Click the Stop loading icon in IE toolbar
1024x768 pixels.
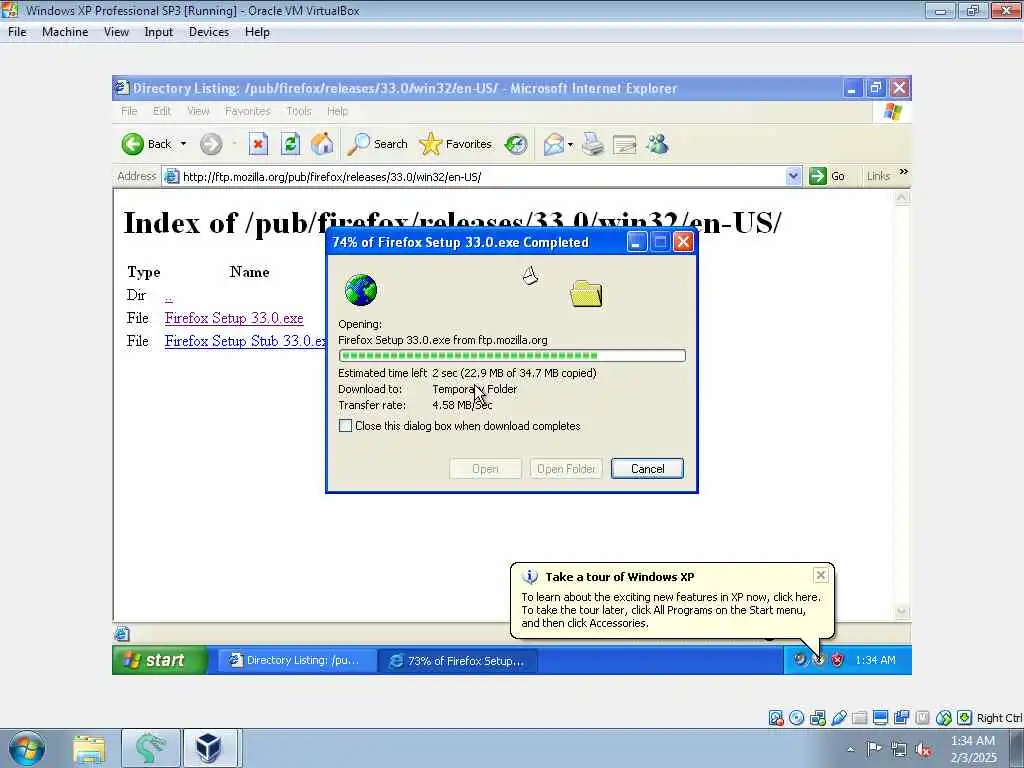point(259,144)
